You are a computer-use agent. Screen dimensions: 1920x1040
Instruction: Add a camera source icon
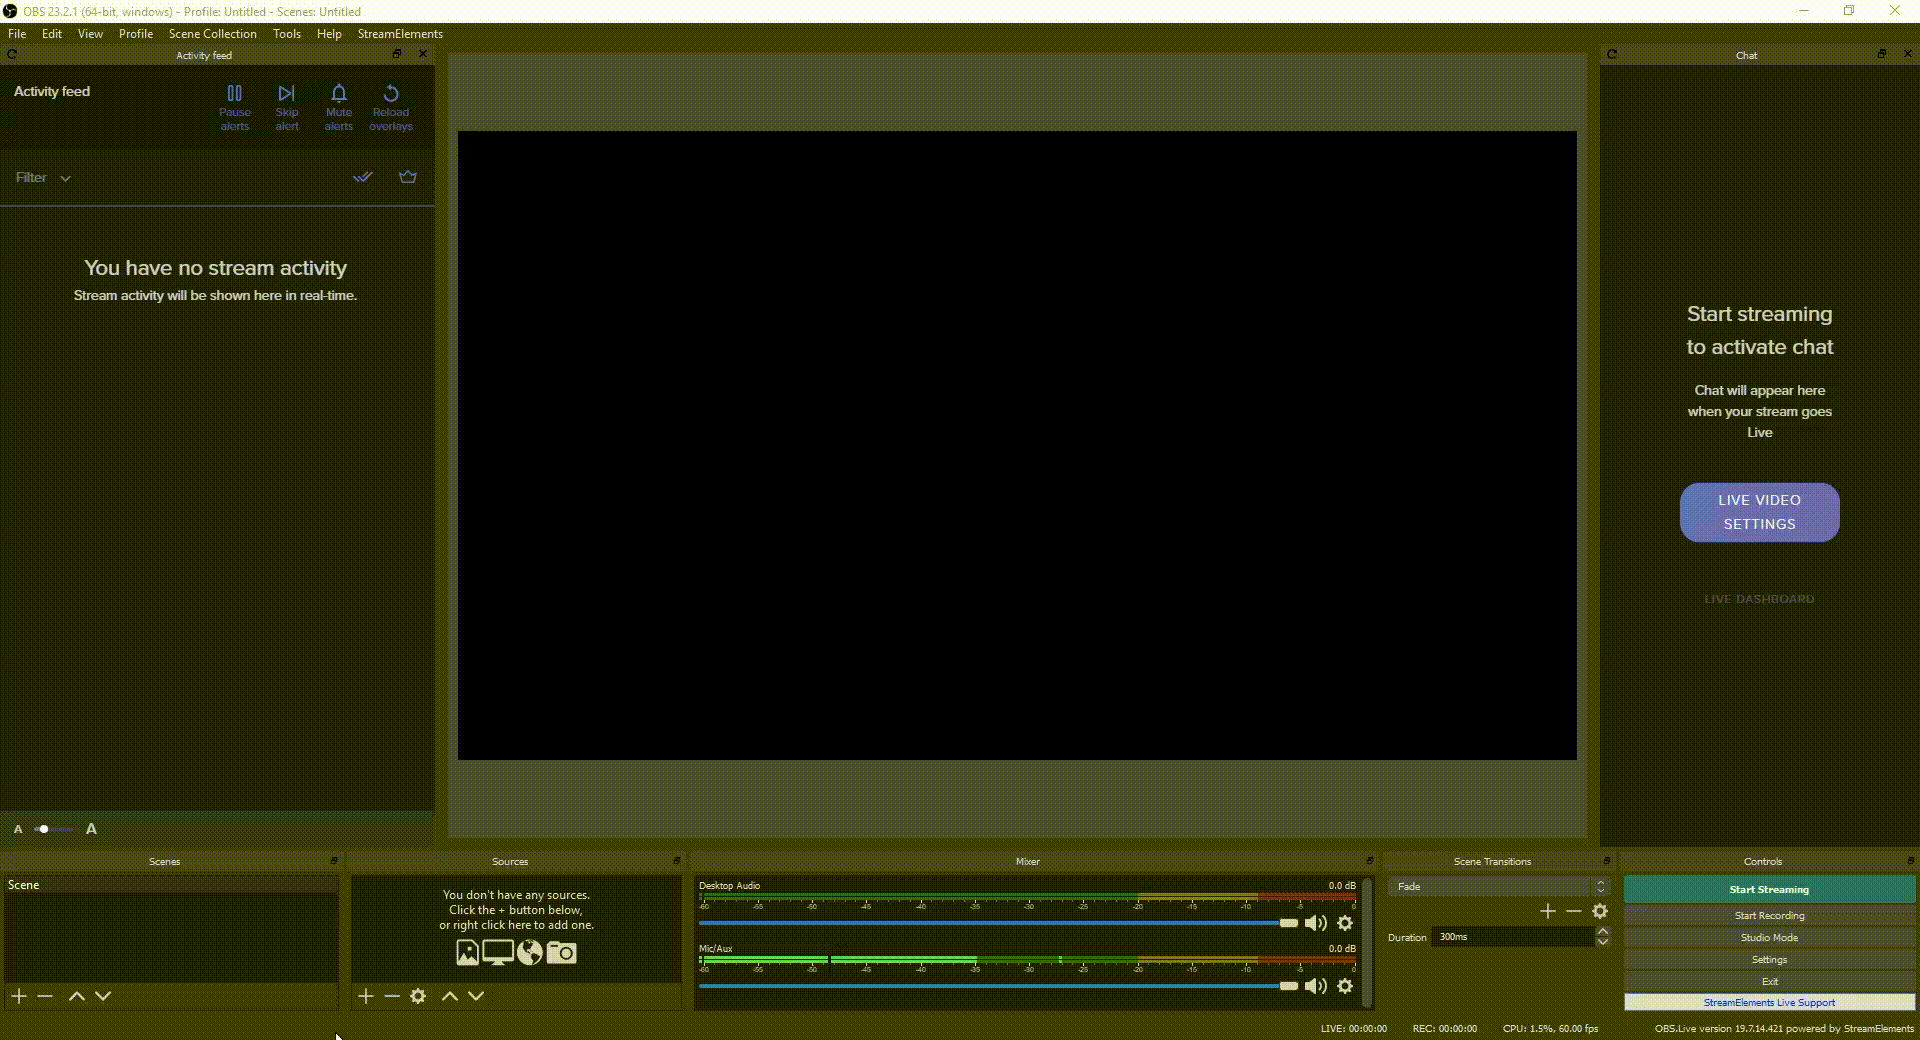pos(562,953)
